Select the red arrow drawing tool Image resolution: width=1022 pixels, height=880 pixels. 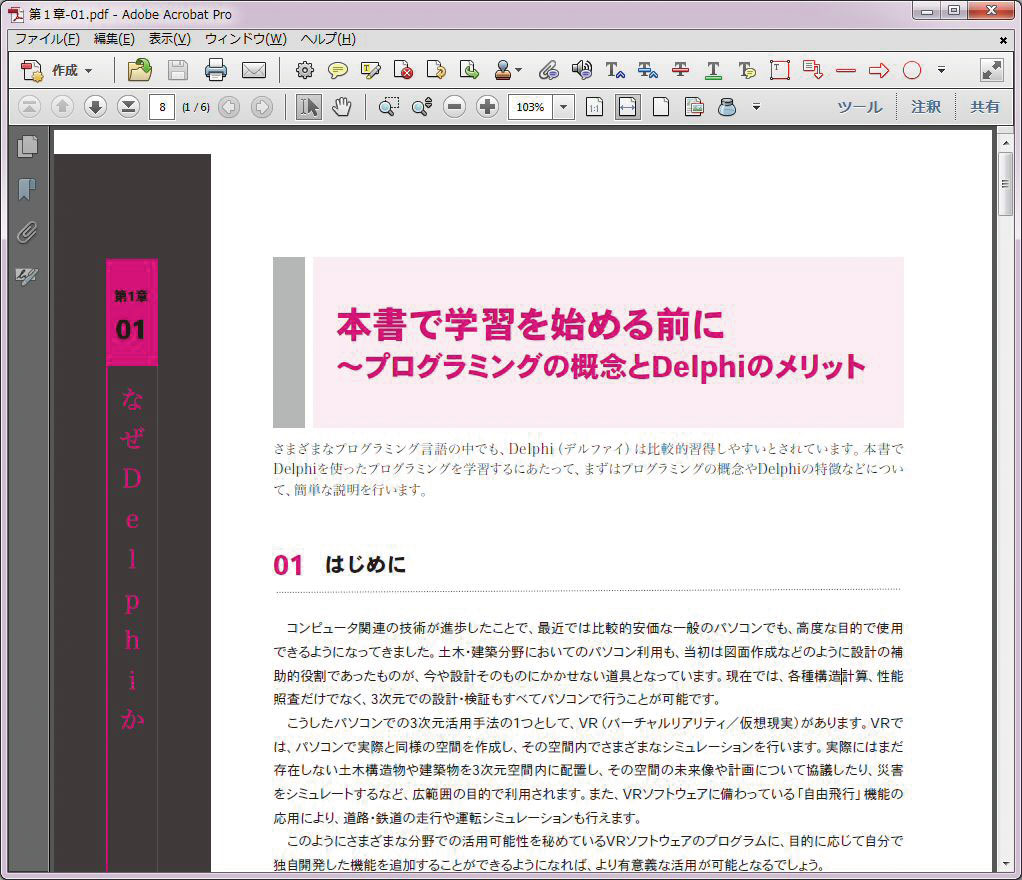(879, 70)
